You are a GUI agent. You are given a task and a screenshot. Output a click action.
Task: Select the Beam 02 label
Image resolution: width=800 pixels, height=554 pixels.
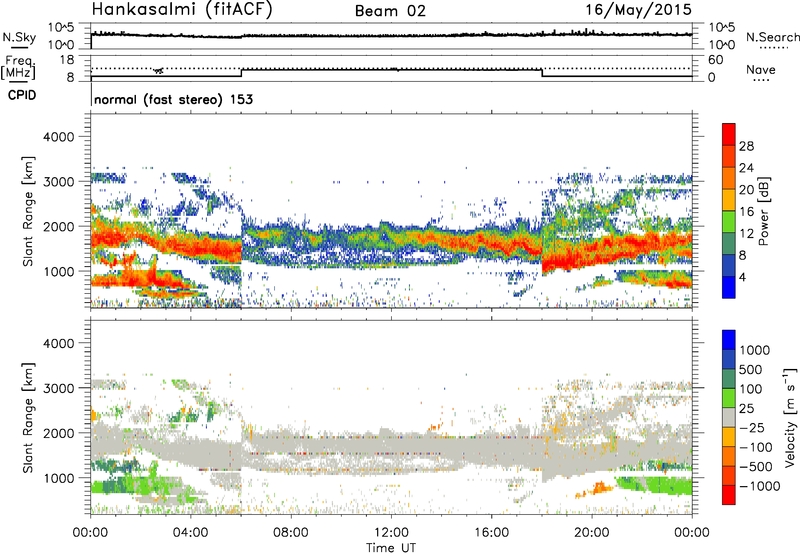pos(390,11)
